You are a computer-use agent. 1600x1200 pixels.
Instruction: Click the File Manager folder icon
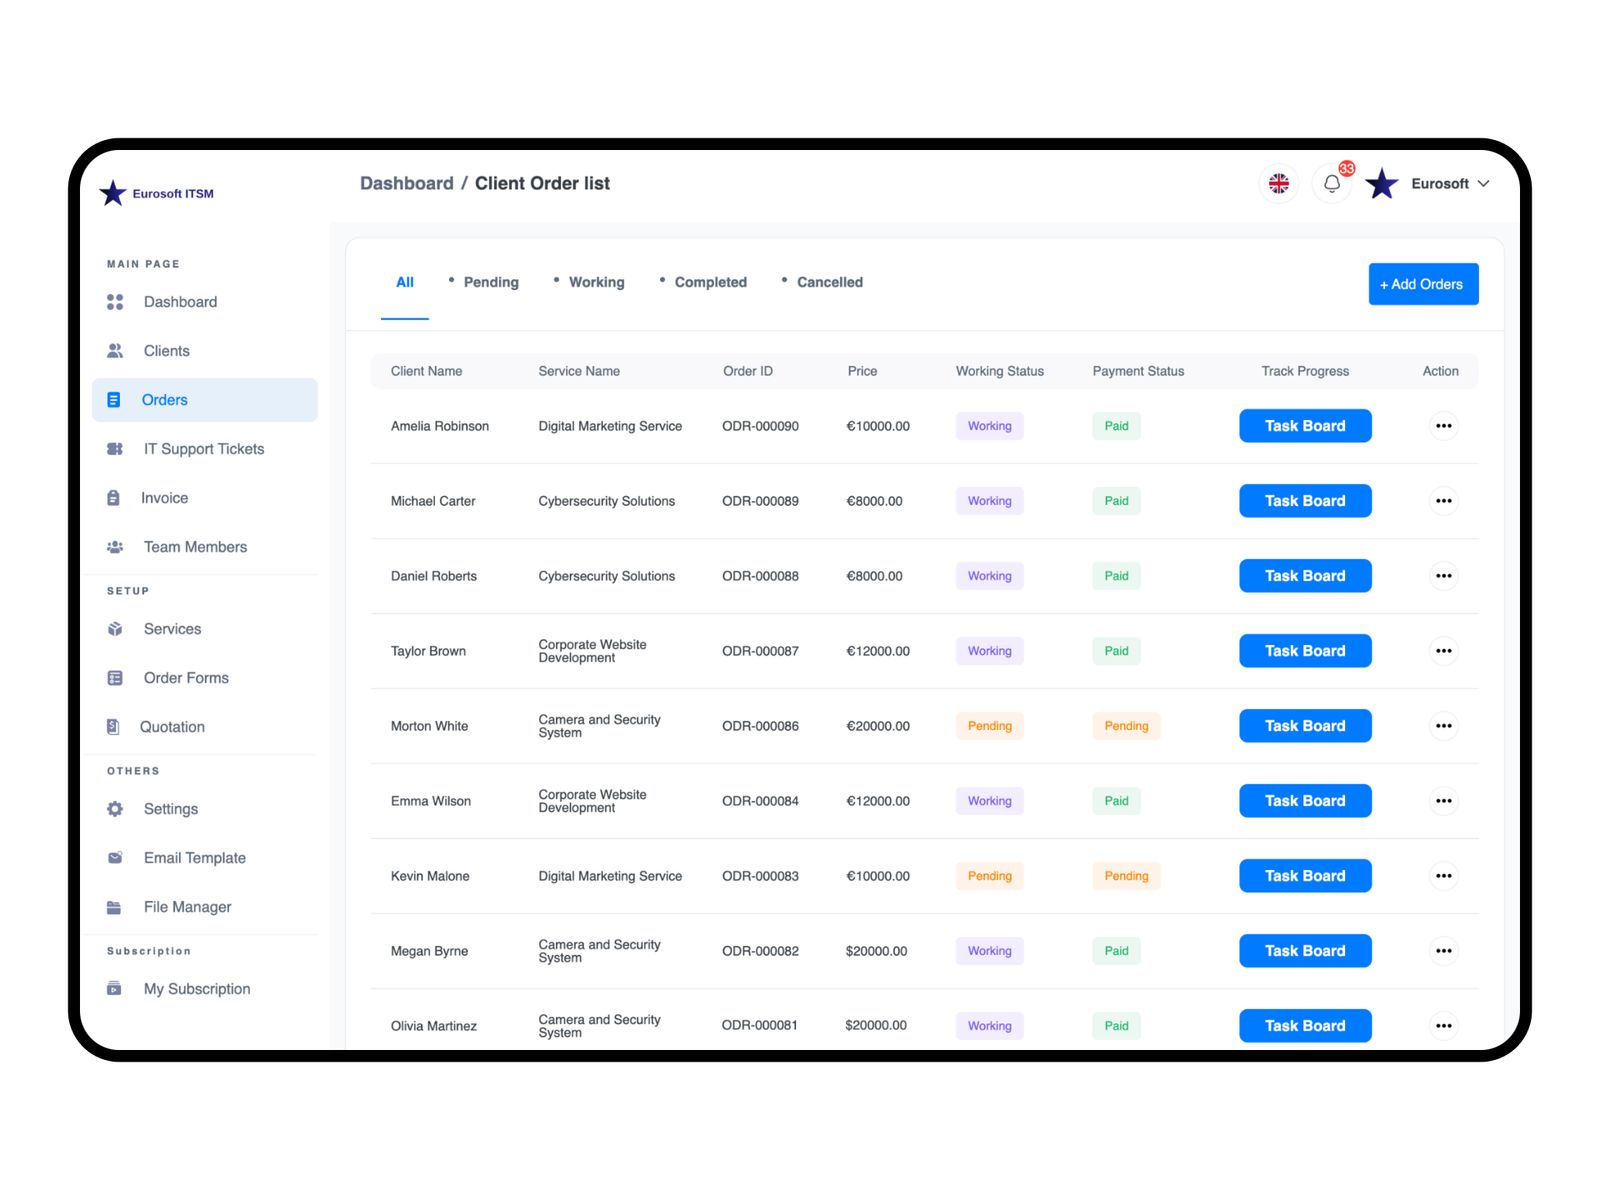(114, 907)
